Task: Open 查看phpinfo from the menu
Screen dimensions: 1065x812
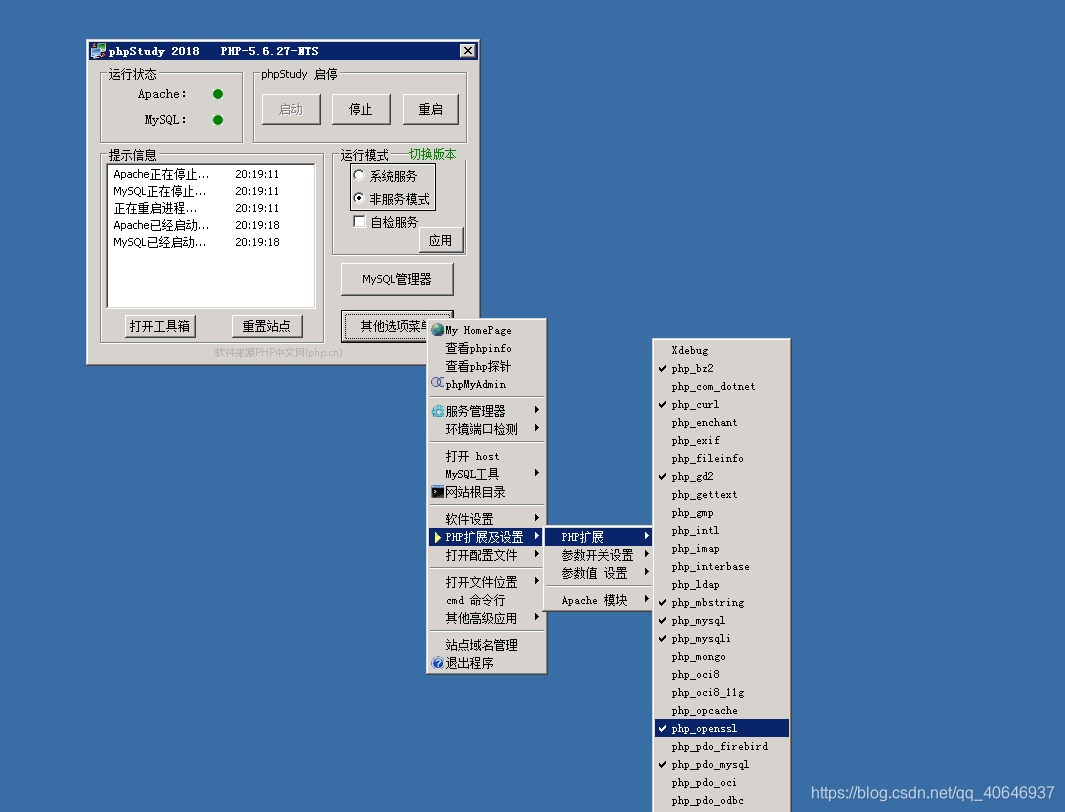Action: coord(486,348)
